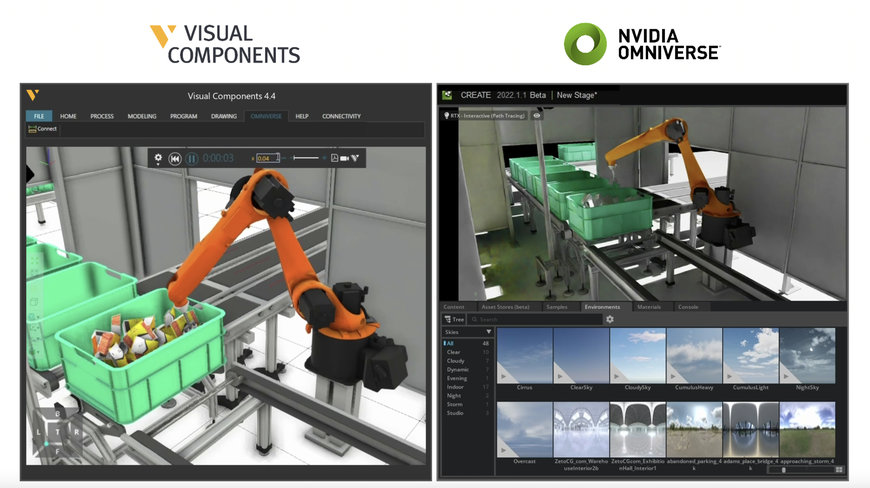This screenshot has height=488, width=870.
Task: Click the simulation speed factor field
Action: pyautogui.click(x=267, y=158)
